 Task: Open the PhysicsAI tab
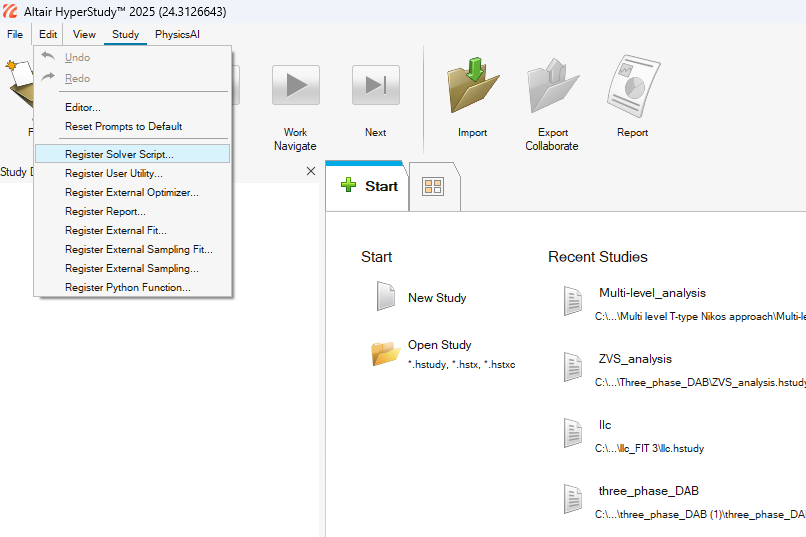177,34
